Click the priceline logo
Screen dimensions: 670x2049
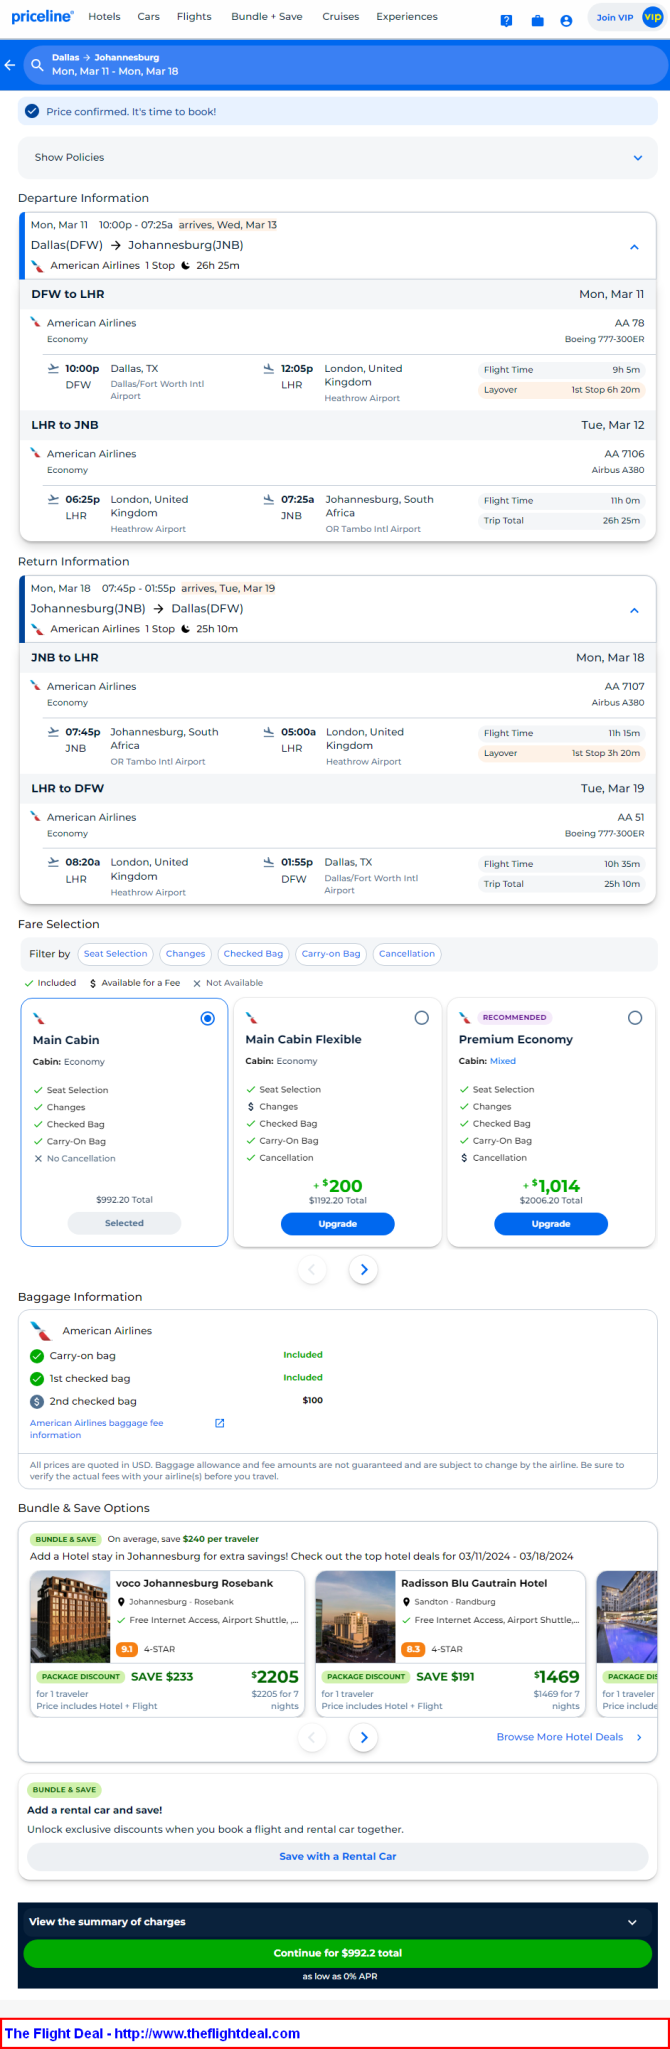[42, 17]
